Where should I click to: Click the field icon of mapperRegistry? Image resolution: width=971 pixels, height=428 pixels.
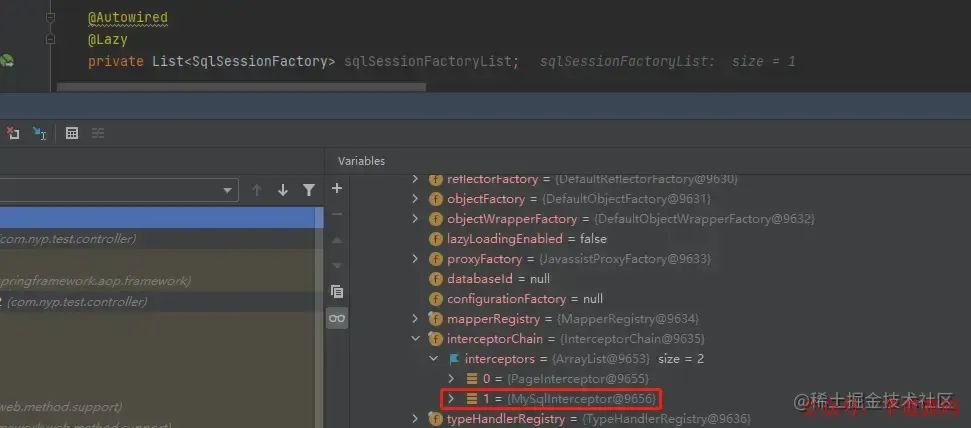(x=436, y=318)
